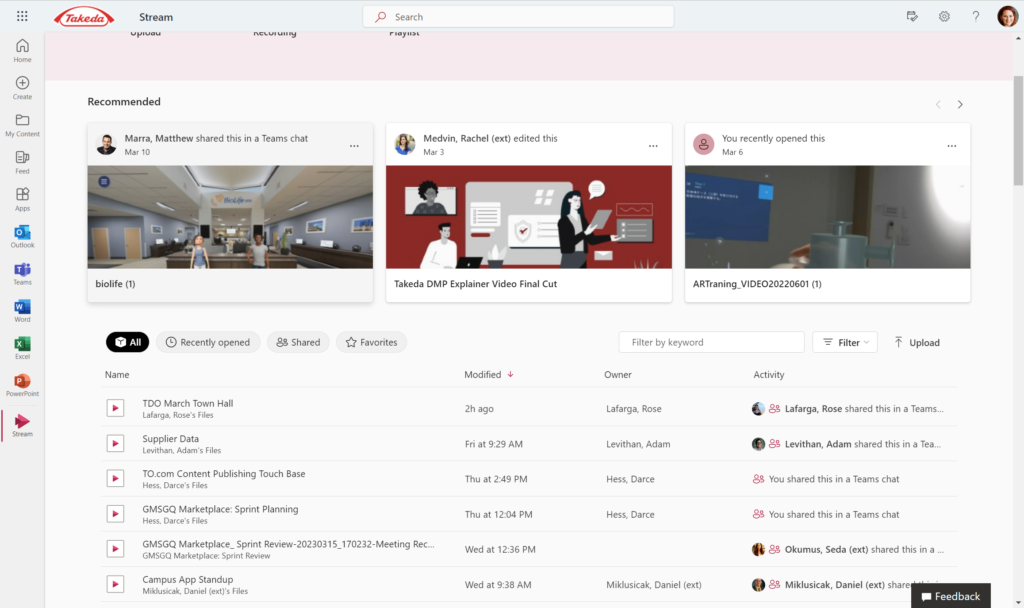Play Supplier Data video icon
The image size is (1024, 608).
click(115, 443)
